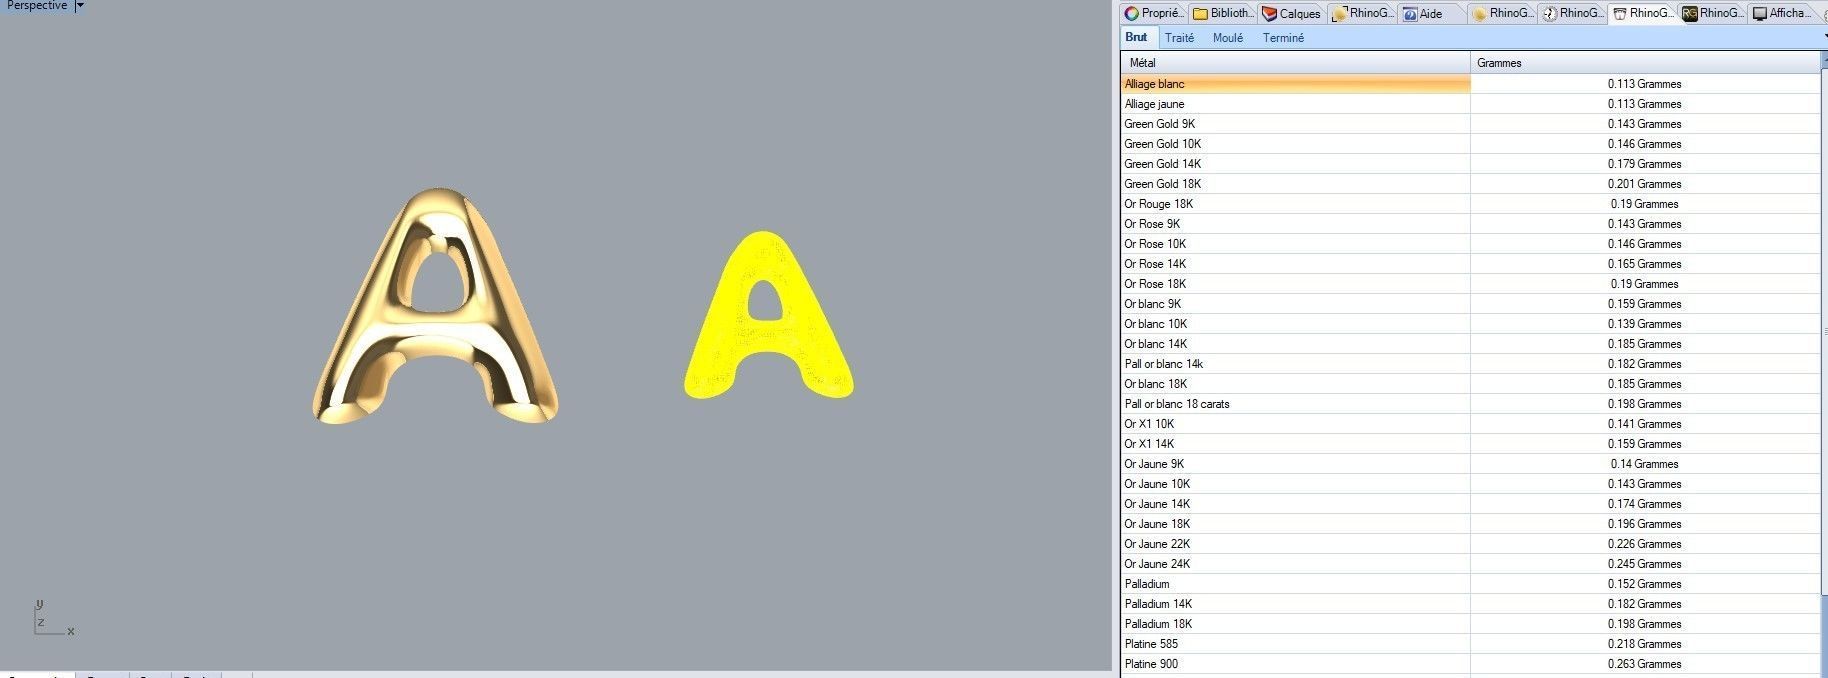The height and width of the screenshot is (678, 1828).
Task: Select the Palladium 14K row
Action: pyautogui.click(x=1470, y=604)
